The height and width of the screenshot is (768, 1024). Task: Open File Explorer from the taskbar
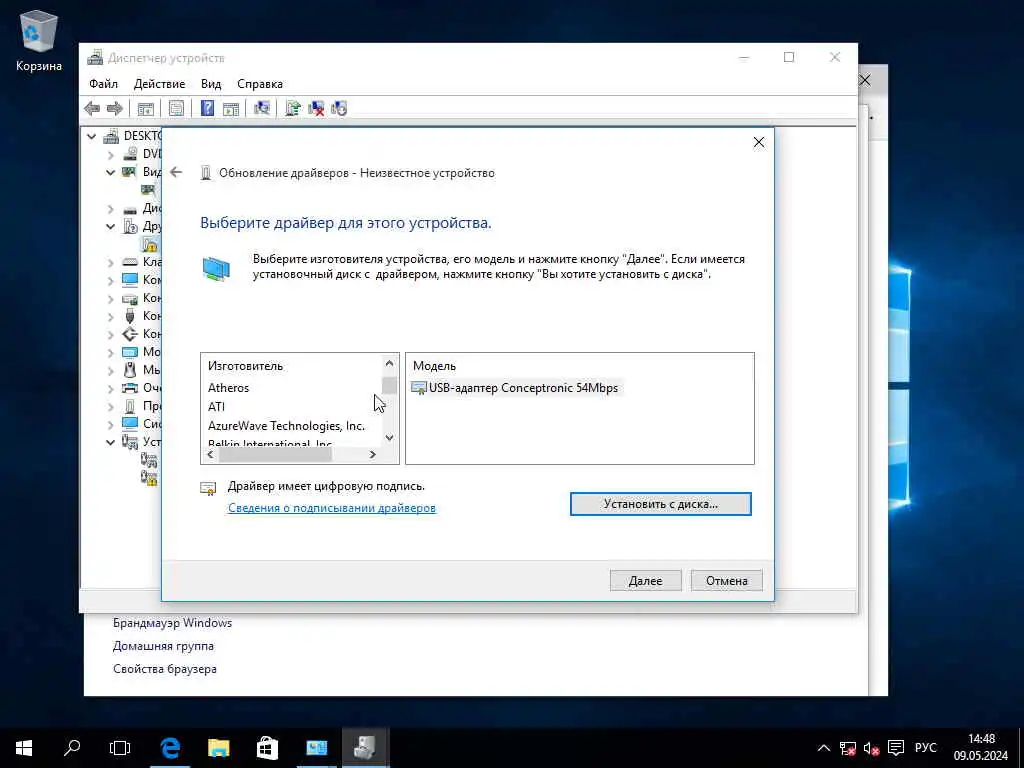point(219,748)
